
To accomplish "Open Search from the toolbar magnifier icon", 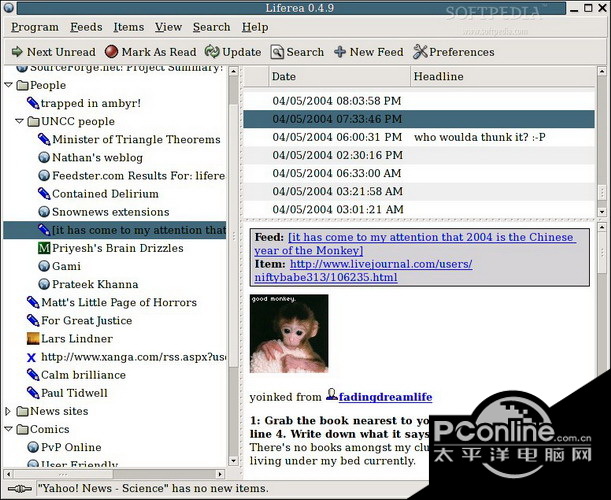I will 277,52.
